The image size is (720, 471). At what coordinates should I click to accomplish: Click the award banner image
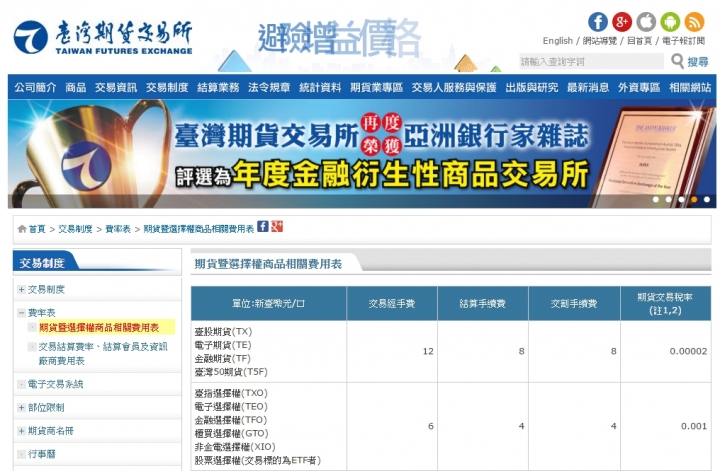(362, 154)
